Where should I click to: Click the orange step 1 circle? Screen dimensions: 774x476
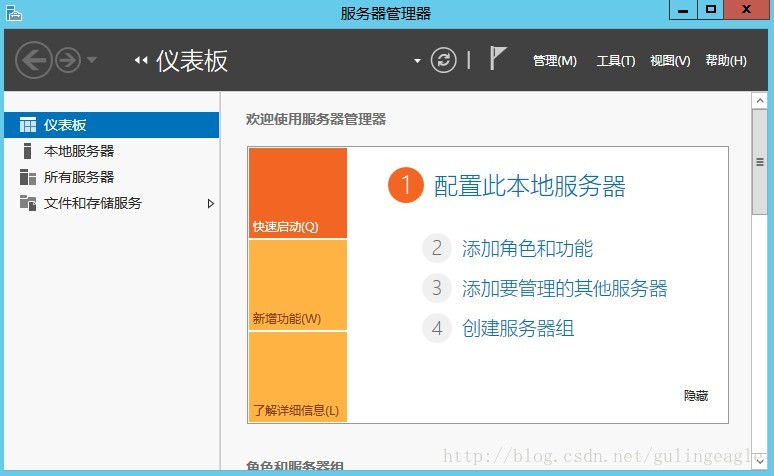[x=406, y=185]
